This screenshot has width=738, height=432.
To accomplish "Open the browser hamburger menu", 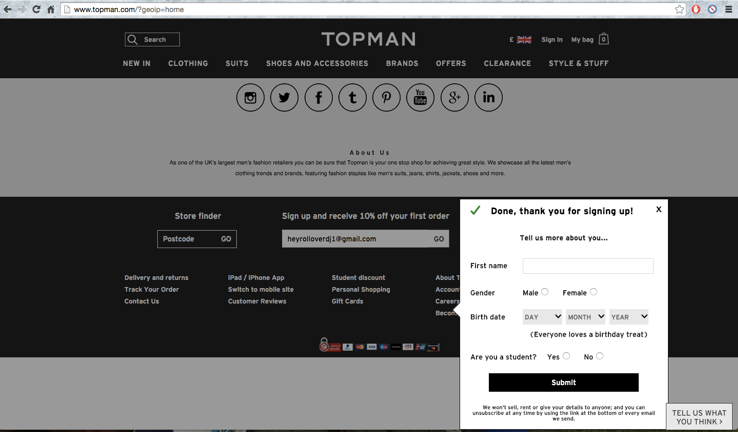I will (x=729, y=9).
